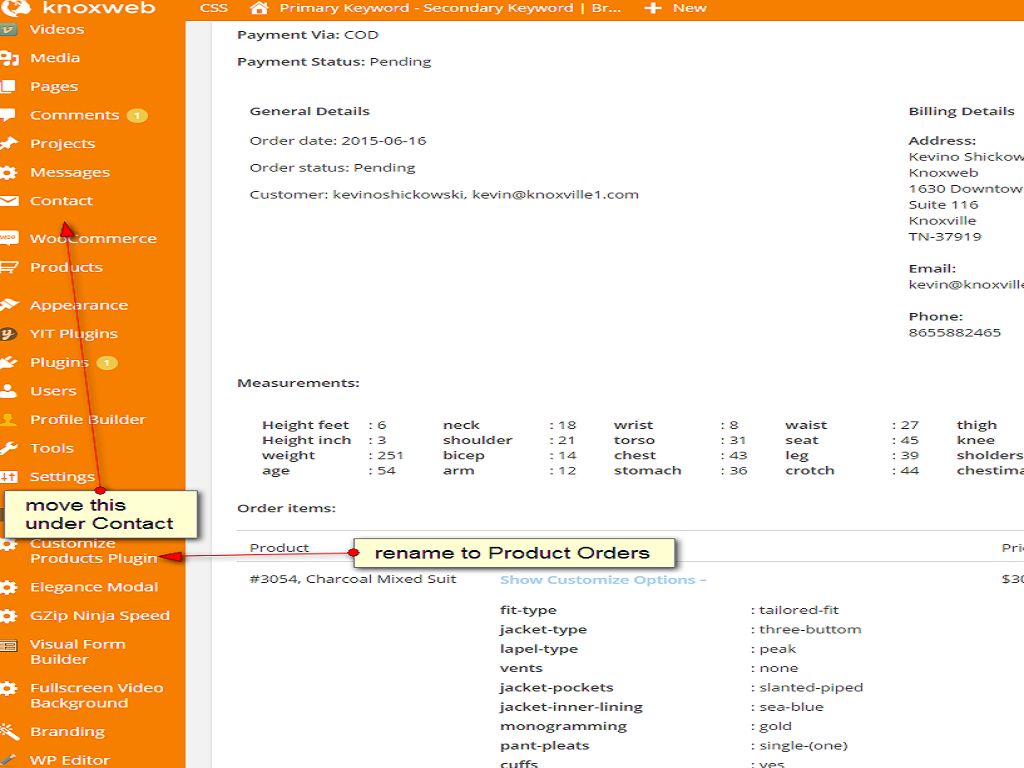
Task: Click the GZip Ninja Speed gear icon
Action: tap(8, 616)
